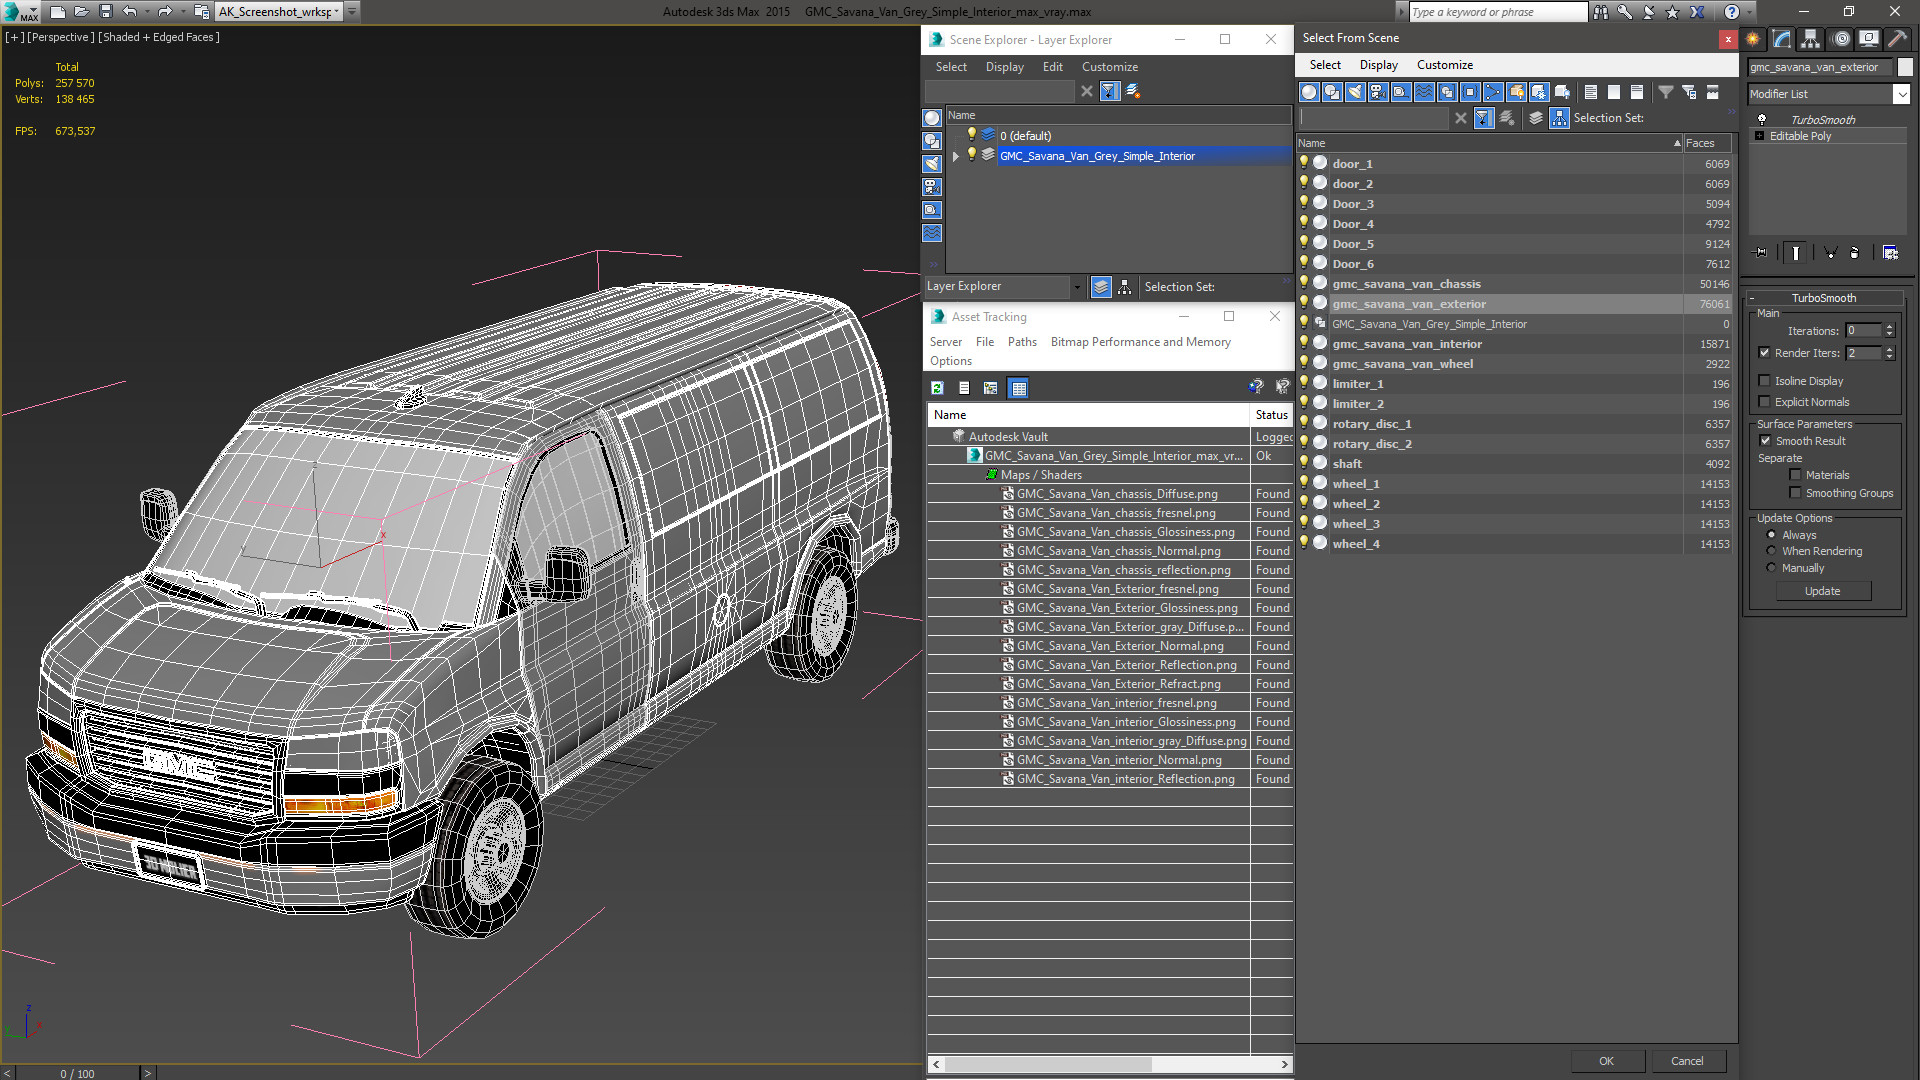Open the Modifier List dropdown

[1901, 94]
